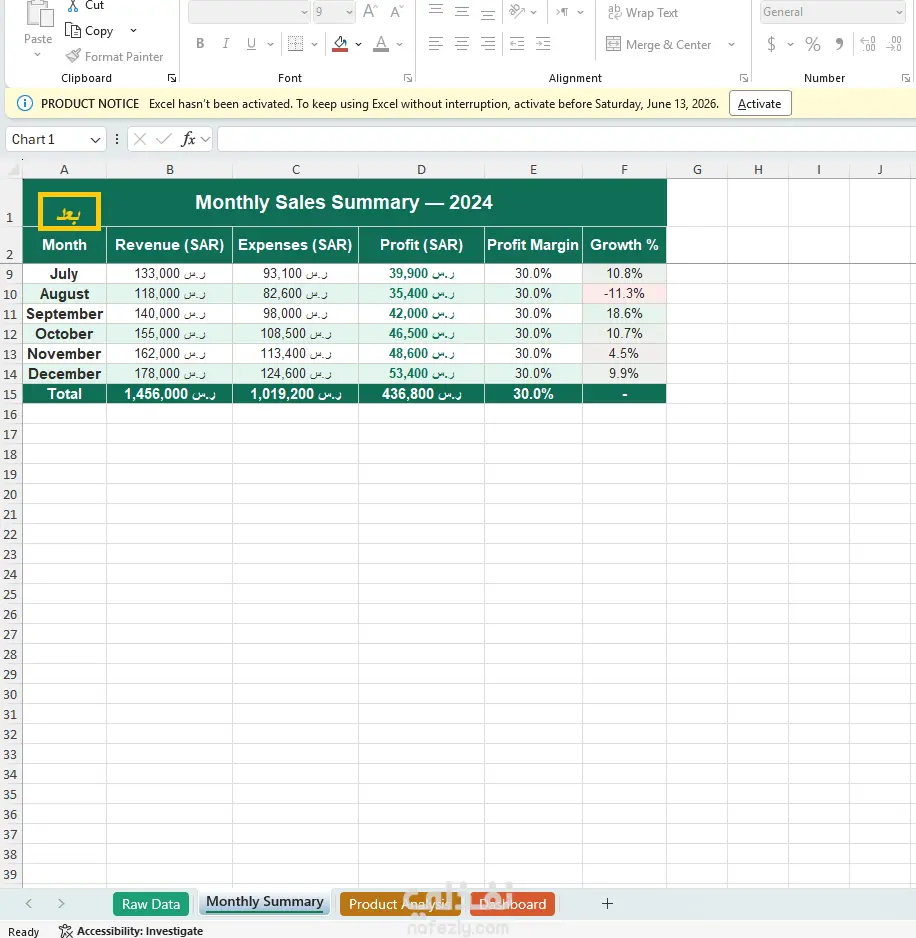The image size is (916, 938).
Task: Select row 15 header
Action: tap(10, 394)
